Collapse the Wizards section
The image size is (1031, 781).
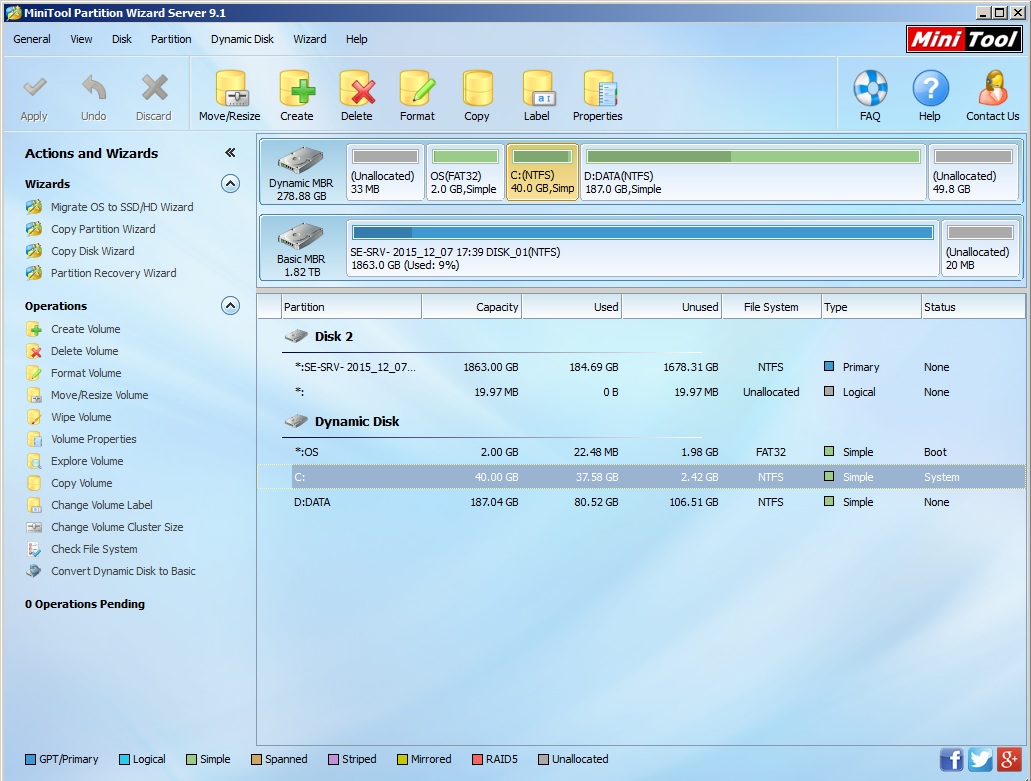(231, 183)
